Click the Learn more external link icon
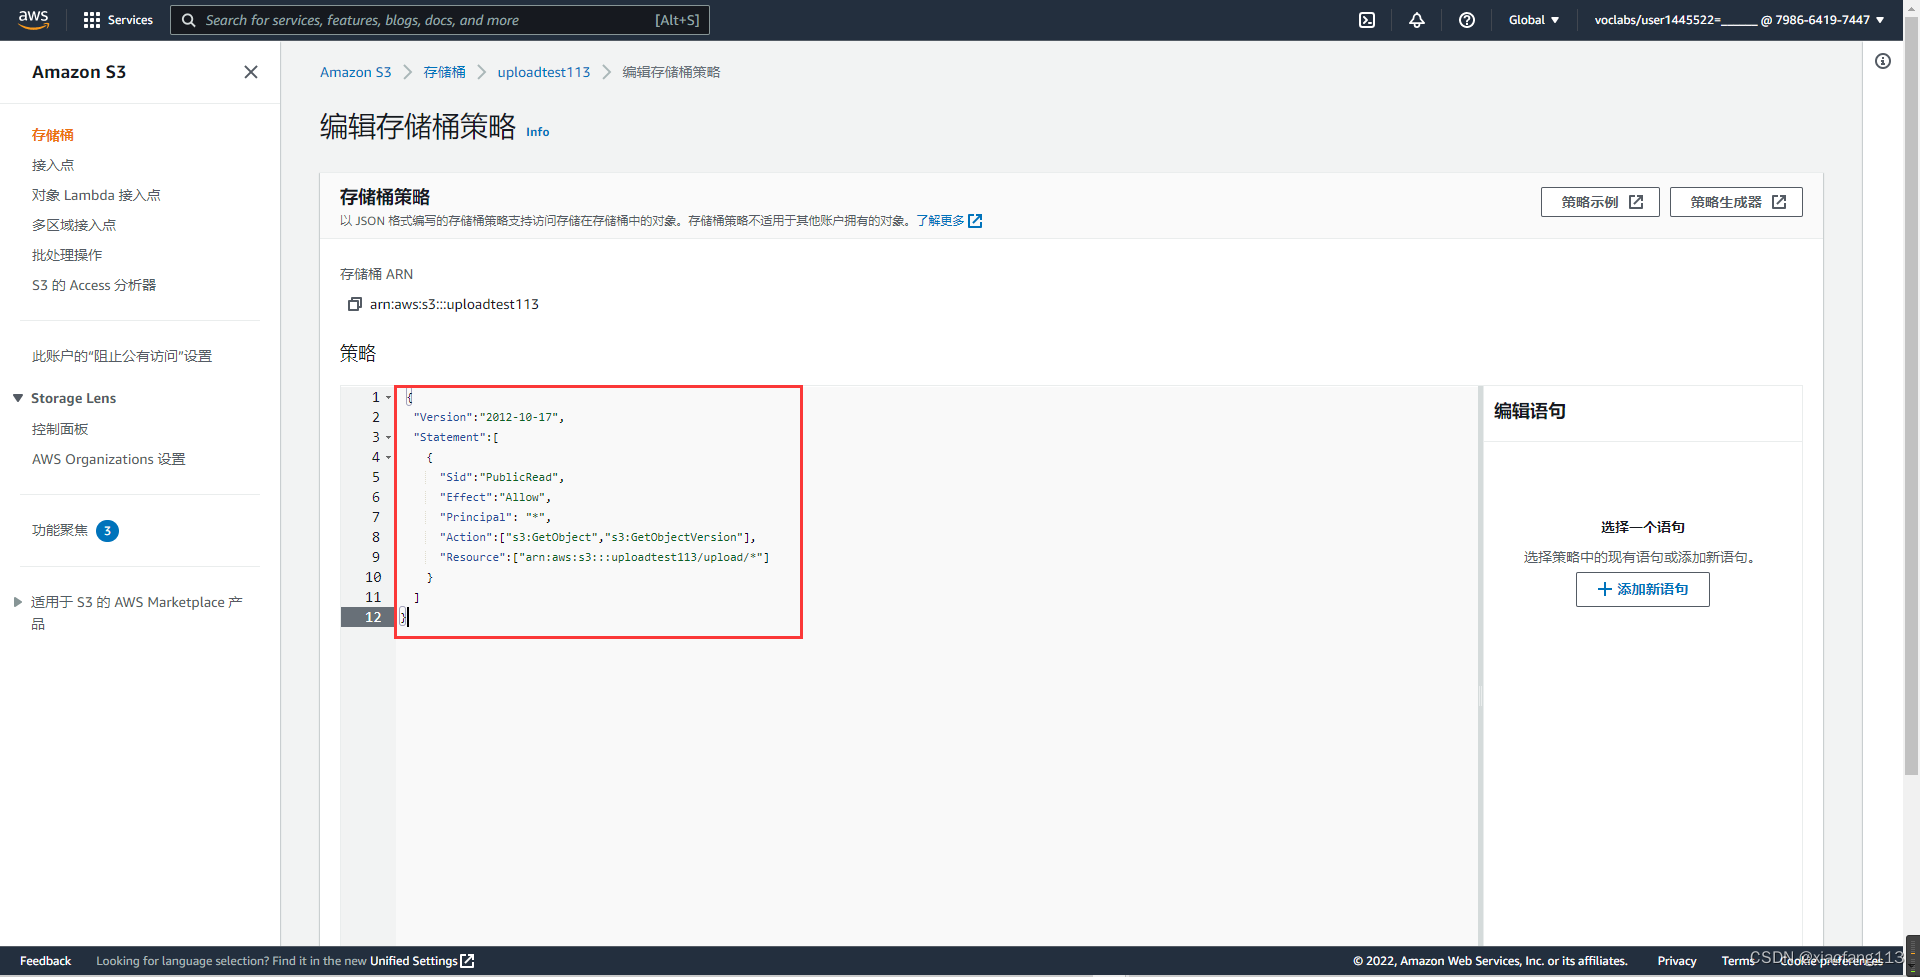 [x=975, y=221]
